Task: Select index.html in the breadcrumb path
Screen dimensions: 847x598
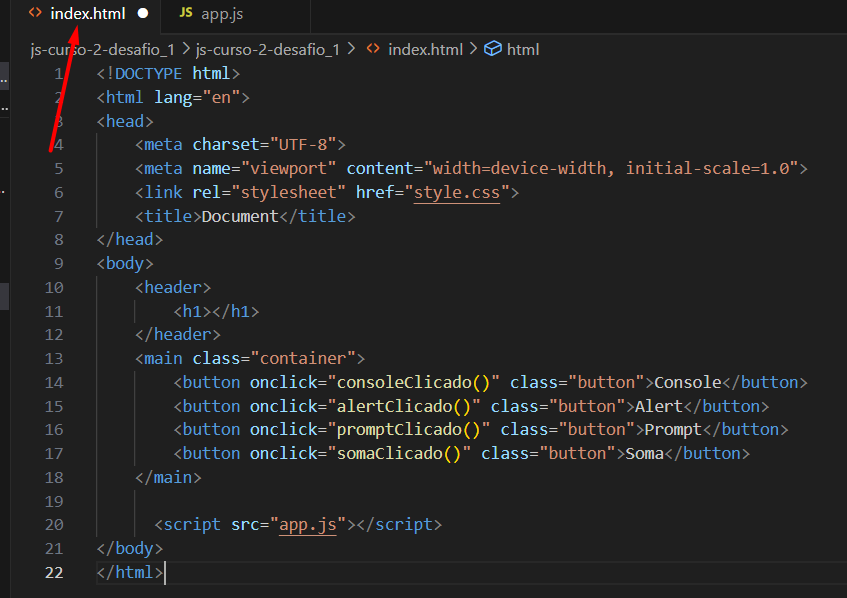Action: (x=425, y=50)
